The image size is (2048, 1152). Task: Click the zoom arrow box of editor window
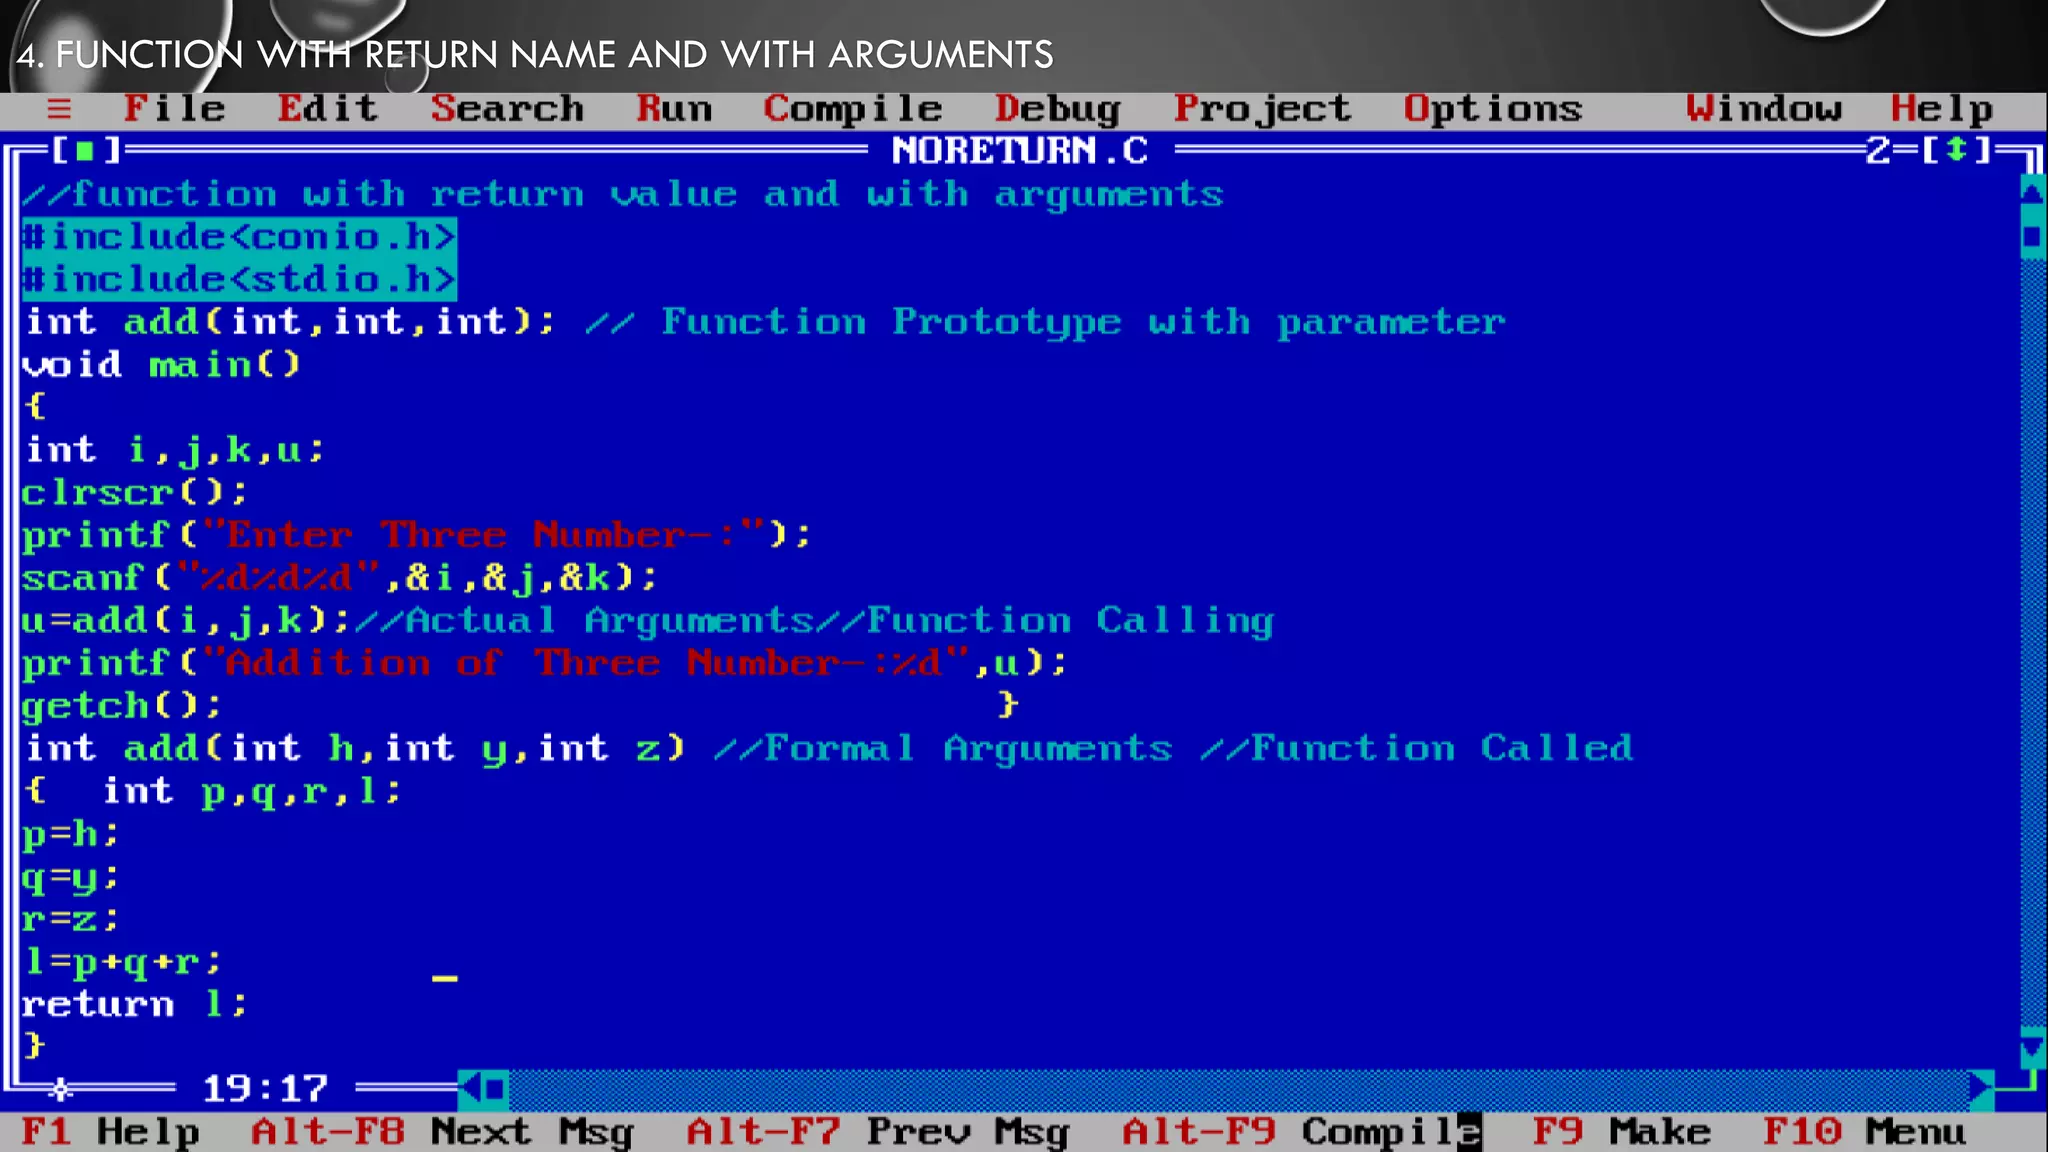point(1957,151)
